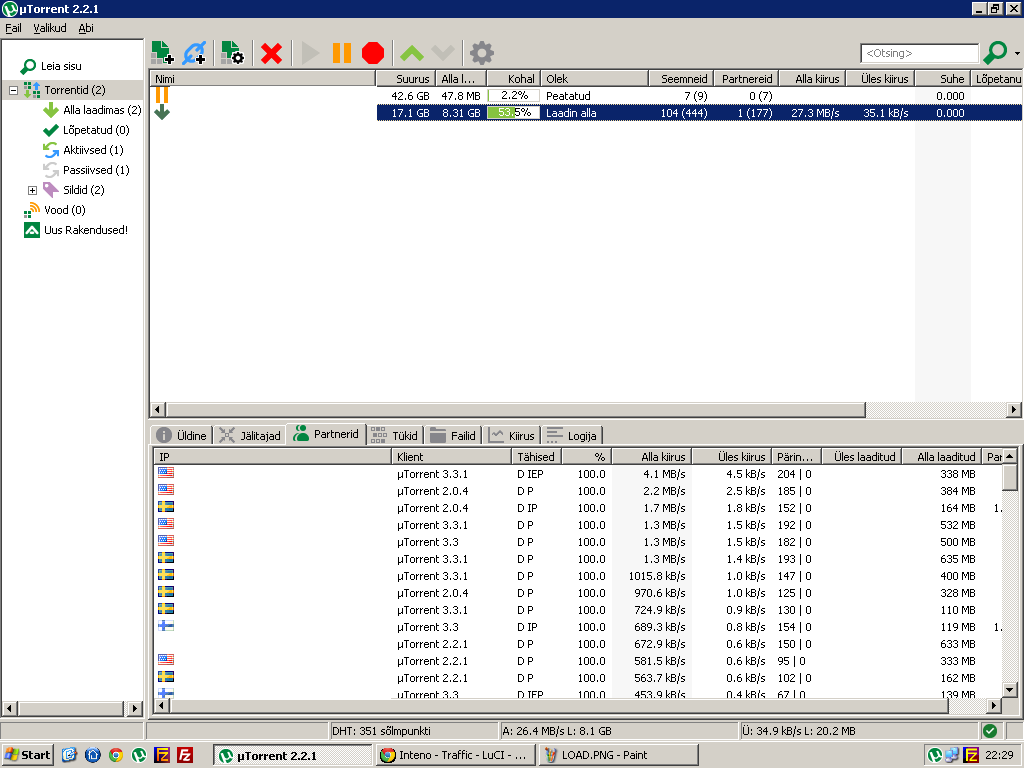
Task: Switch to the Jälitajad tab
Action: tap(250, 436)
